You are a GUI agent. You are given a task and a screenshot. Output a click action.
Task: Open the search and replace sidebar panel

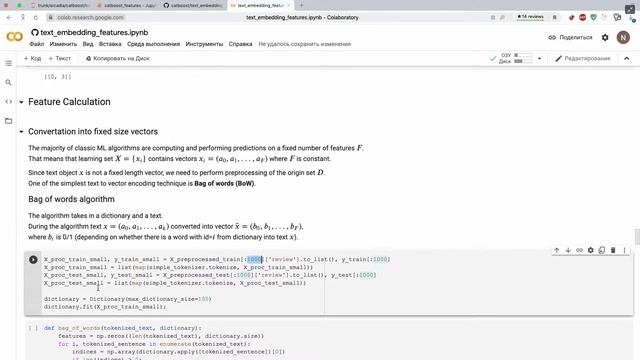point(8,82)
